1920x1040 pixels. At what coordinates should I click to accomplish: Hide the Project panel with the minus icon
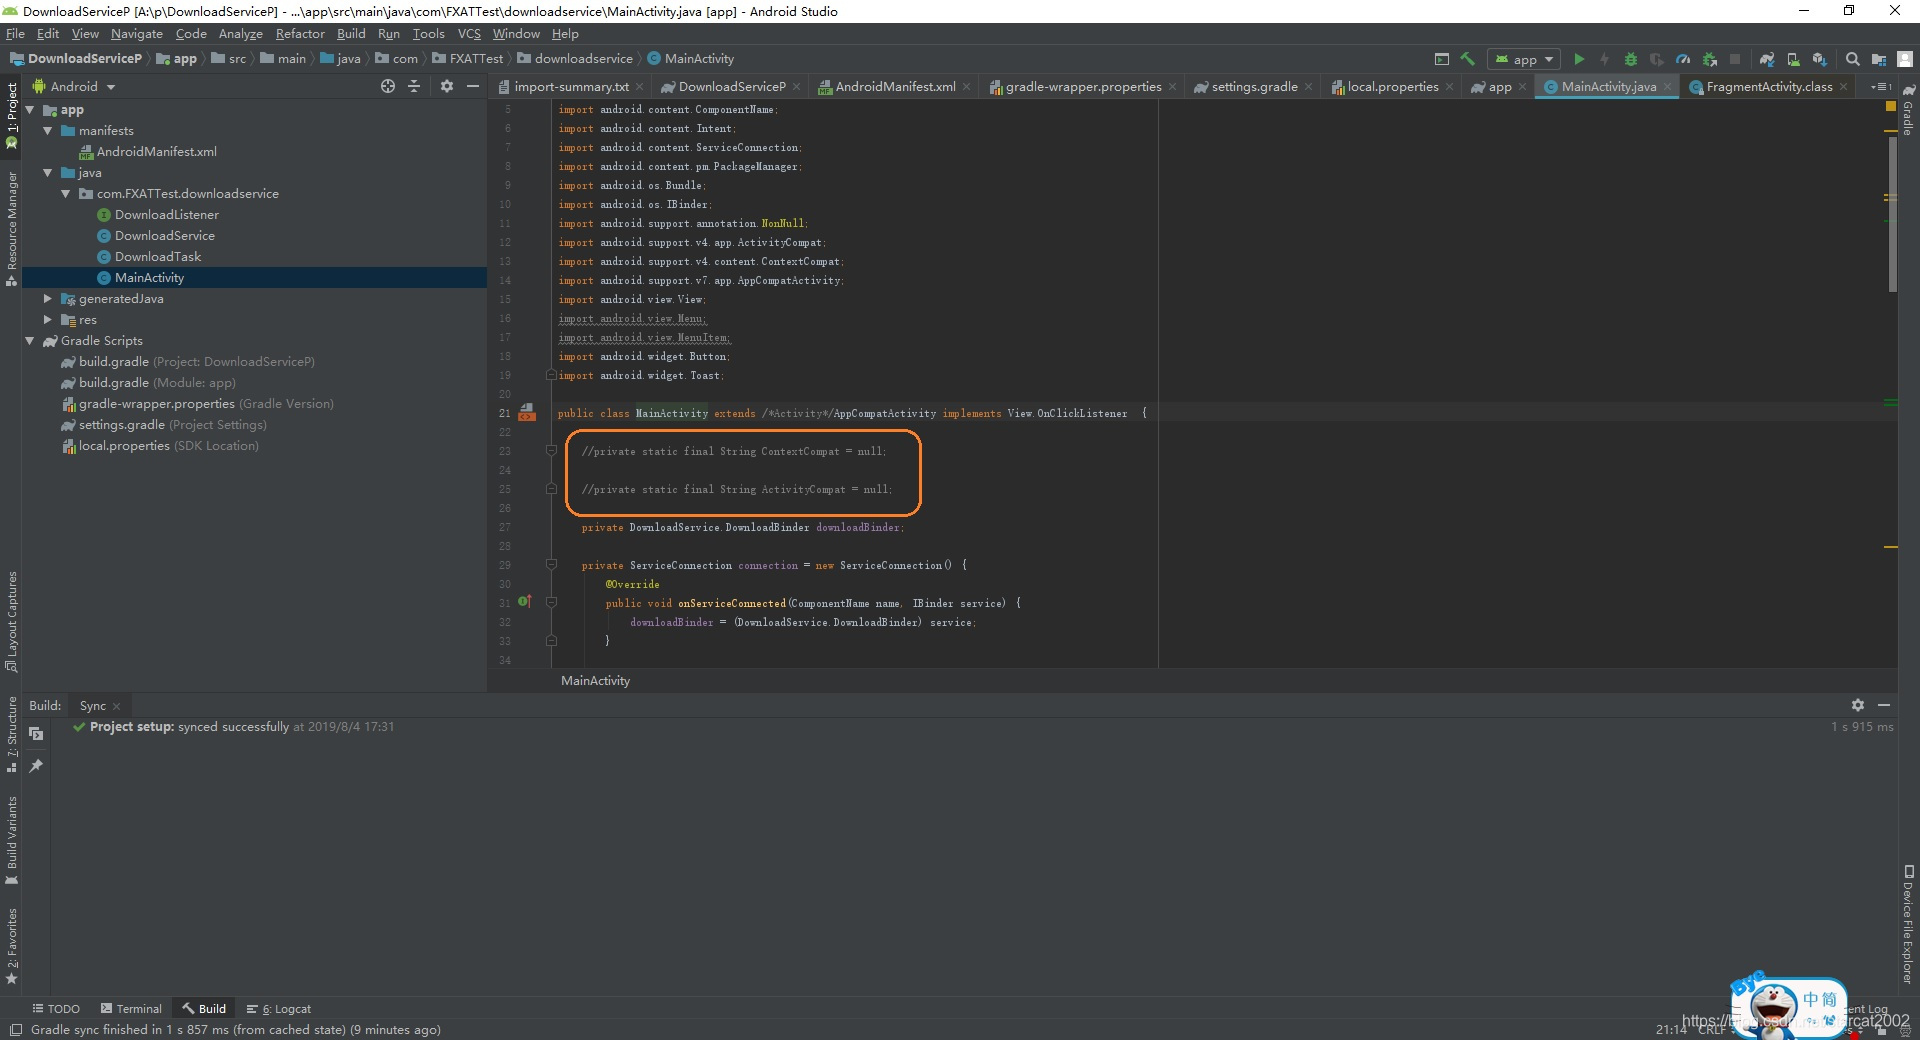[473, 87]
